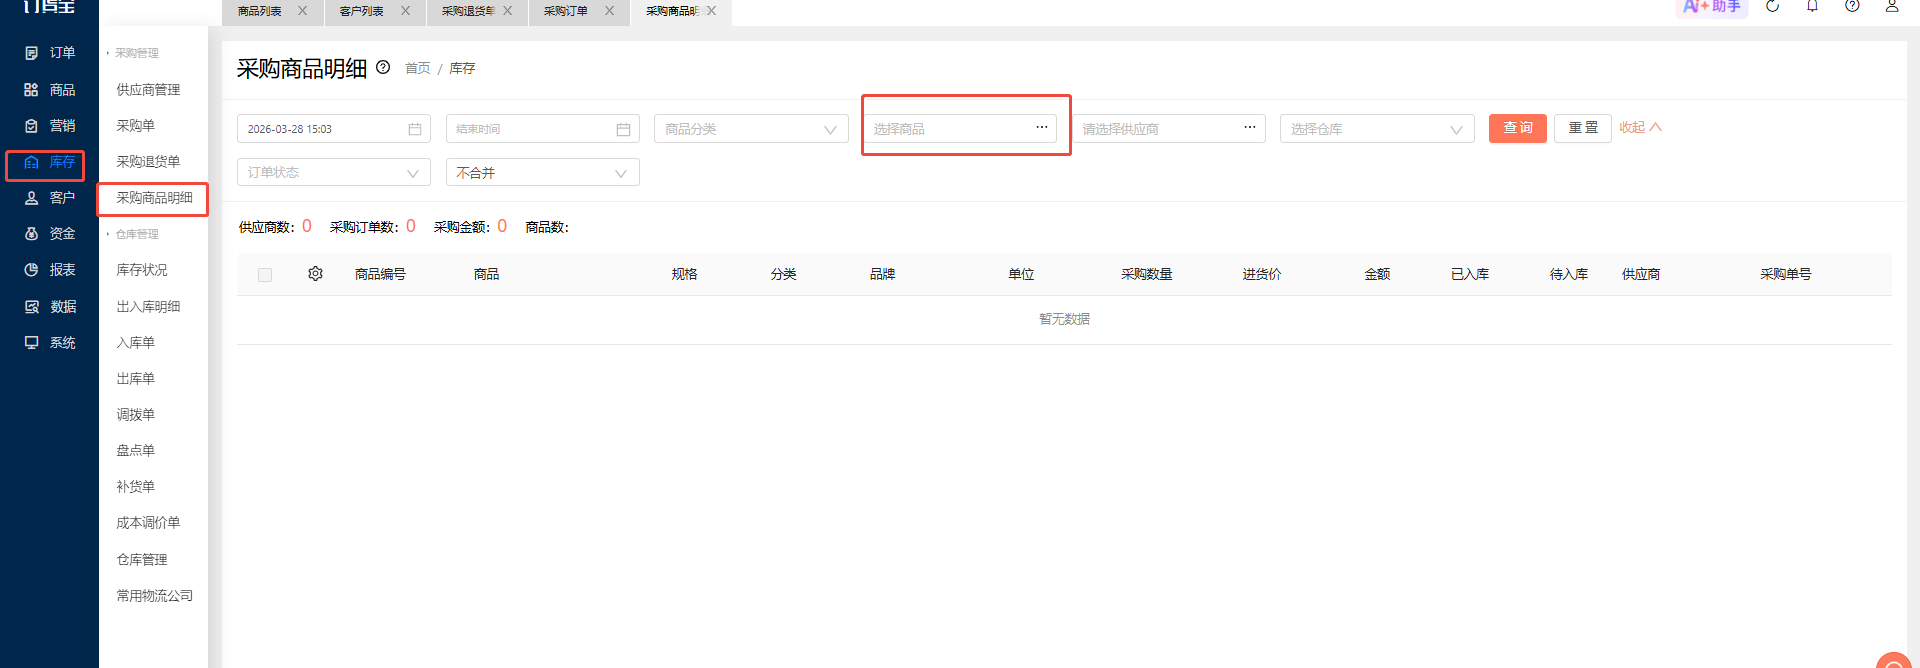
Task: Tick the select-all checkbox in table header
Action: pyautogui.click(x=265, y=275)
